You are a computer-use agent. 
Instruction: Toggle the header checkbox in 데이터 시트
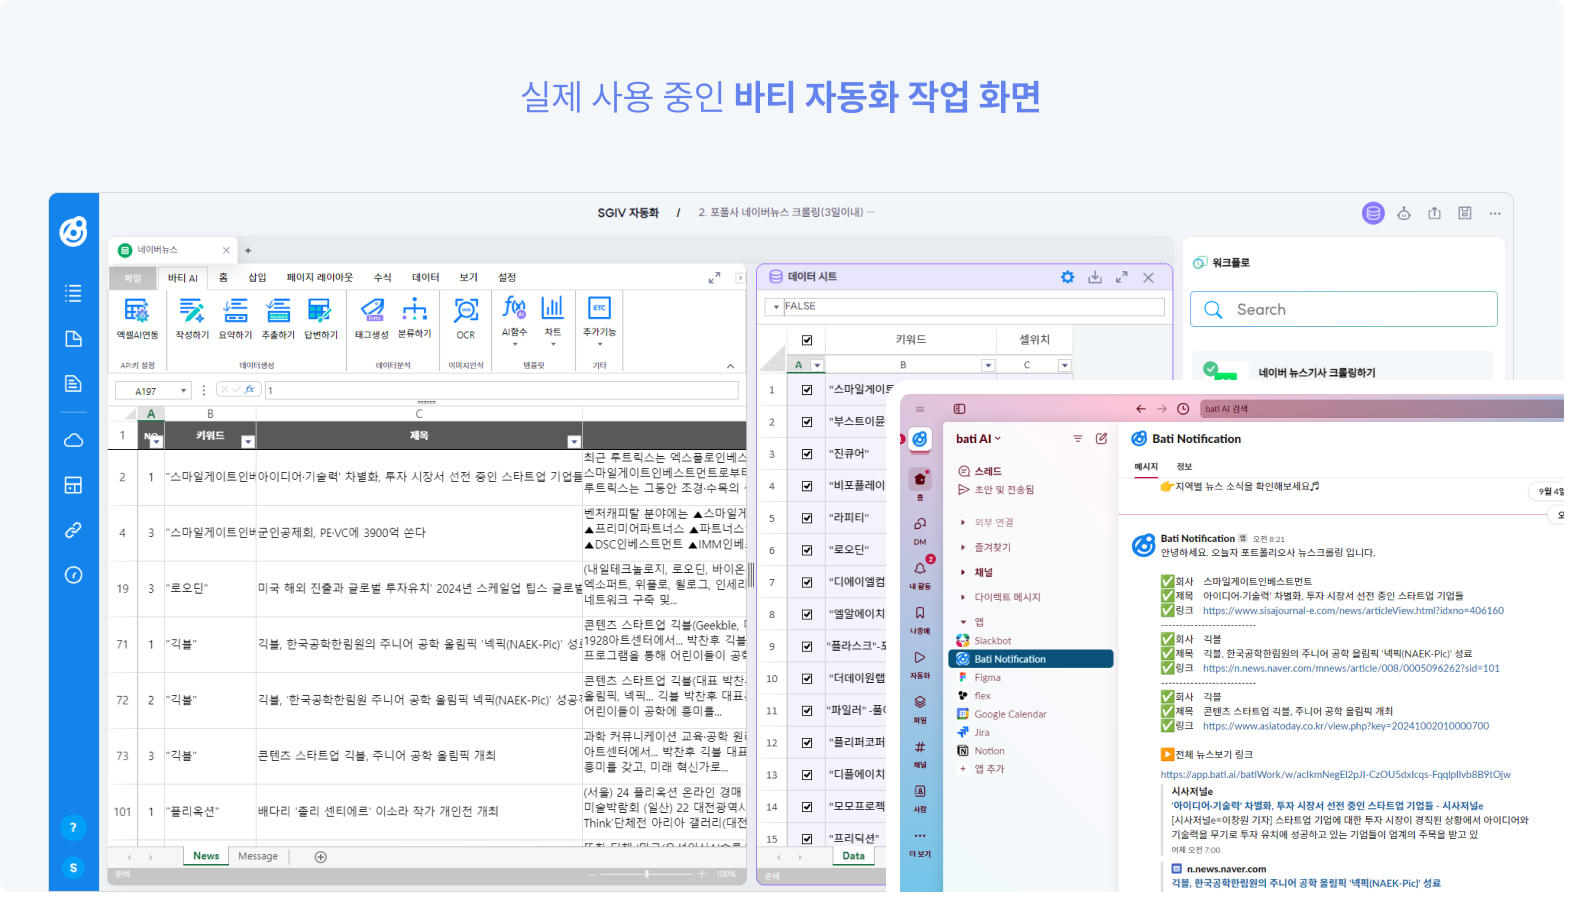(x=807, y=340)
